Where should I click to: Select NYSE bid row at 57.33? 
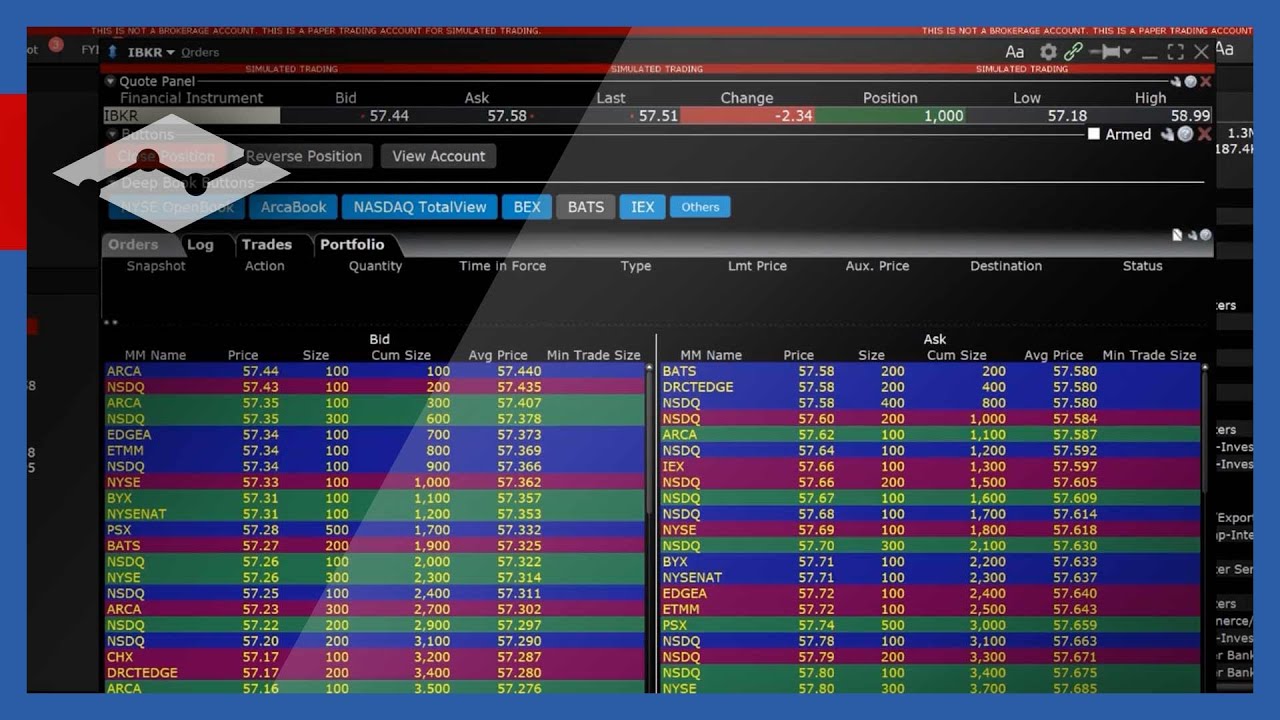pyautogui.click(x=375, y=482)
